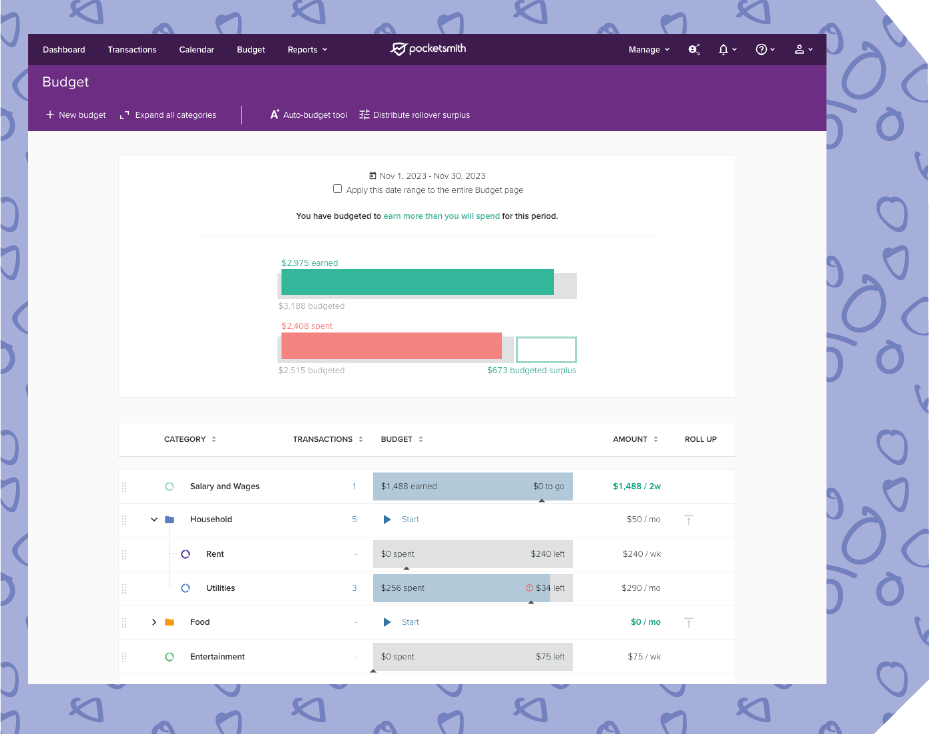Viewport: 929px width, 735px height.
Task: Open the Reports dropdown menu
Action: coord(307,50)
